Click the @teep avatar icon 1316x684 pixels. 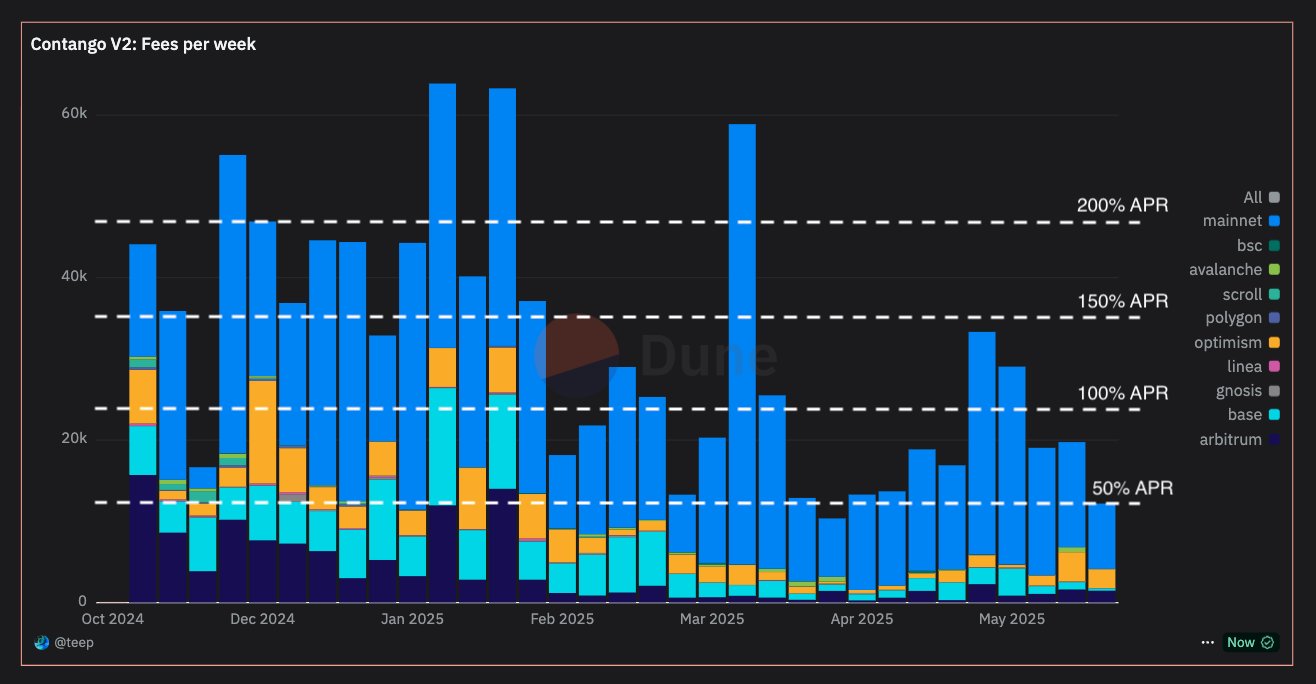click(41, 643)
